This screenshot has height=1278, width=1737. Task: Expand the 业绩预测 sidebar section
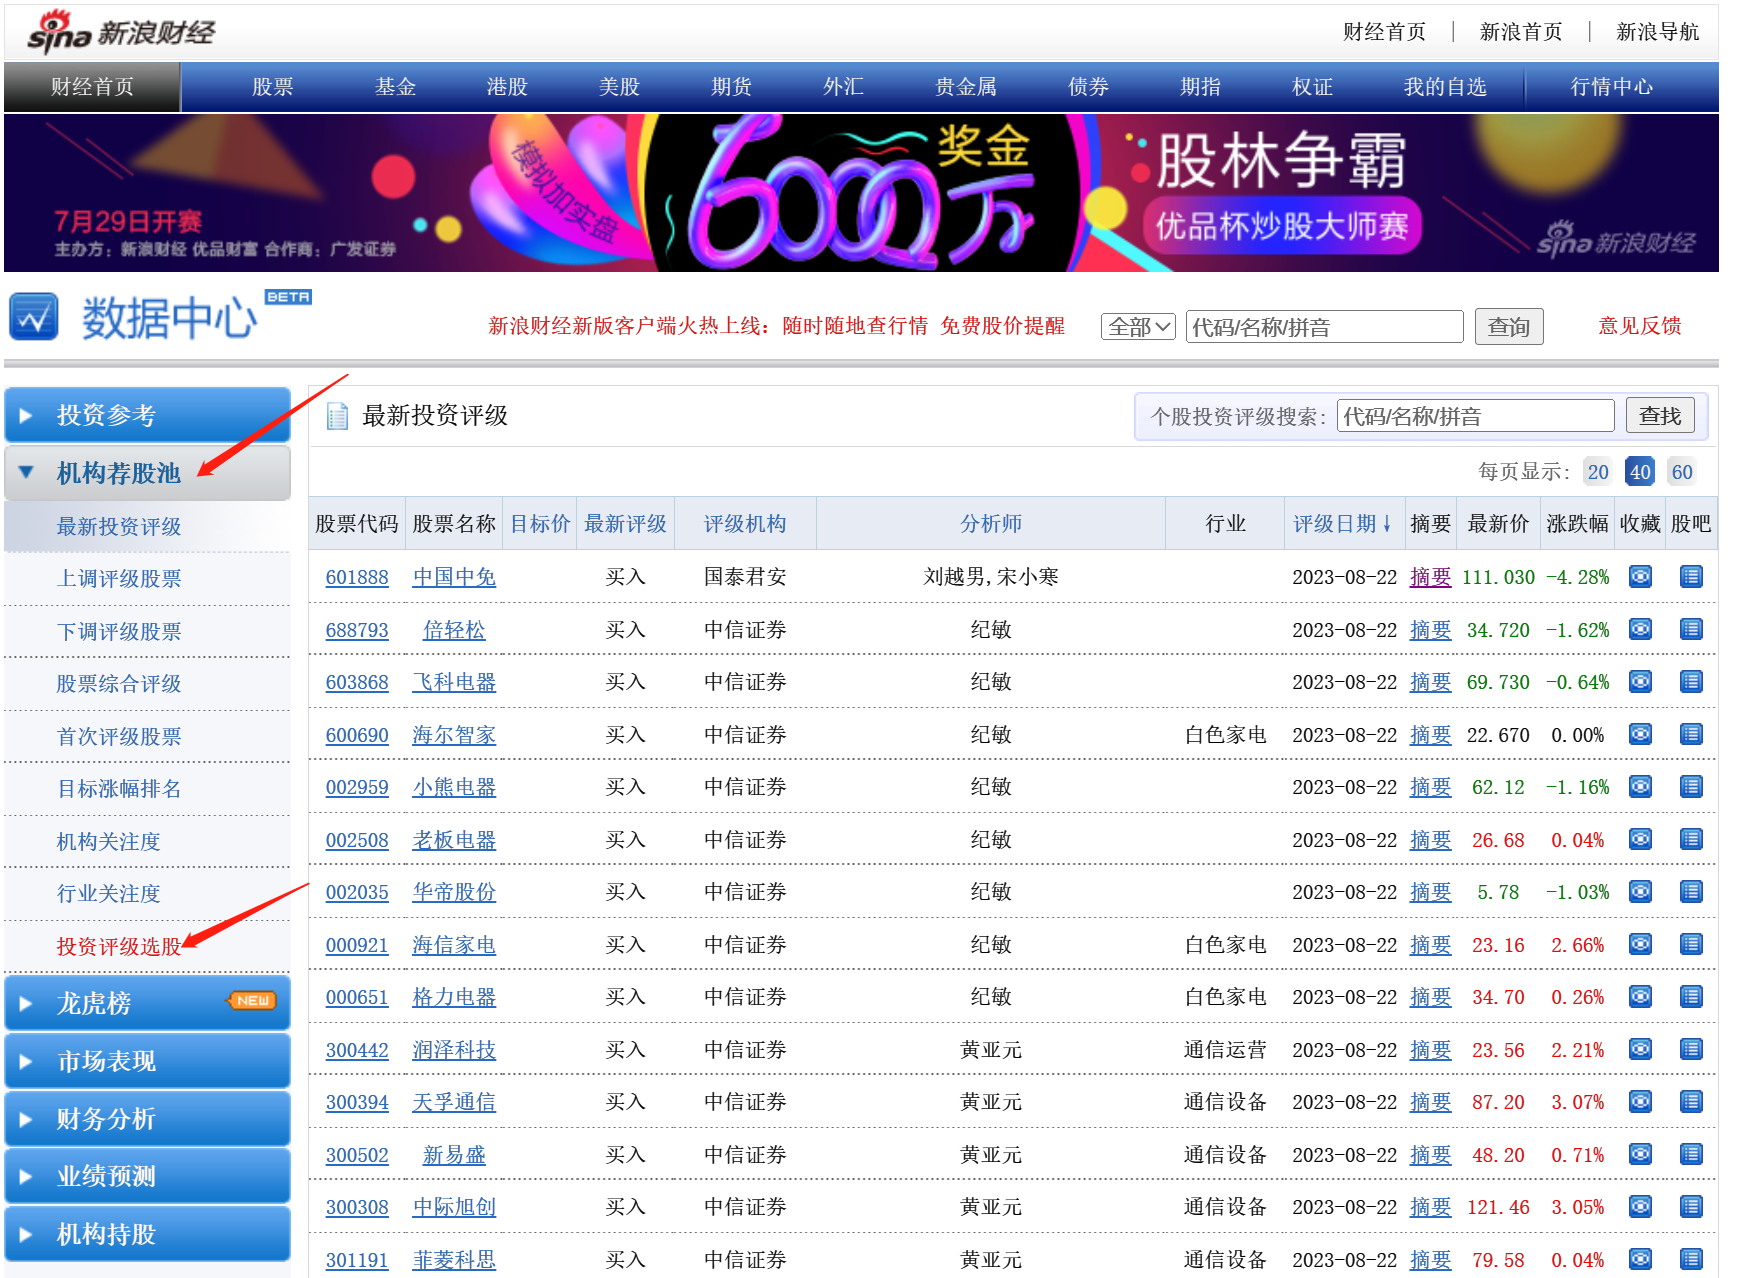pos(147,1176)
